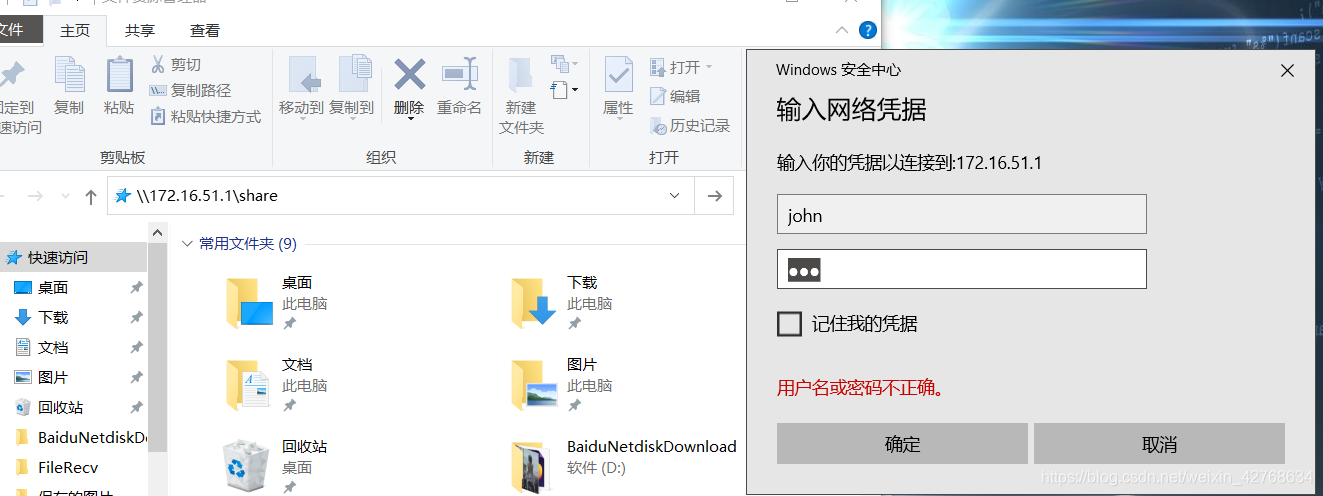Select Pictures (图片) in sidebar
This screenshot has width=1323, height=496.
point(53,377)
